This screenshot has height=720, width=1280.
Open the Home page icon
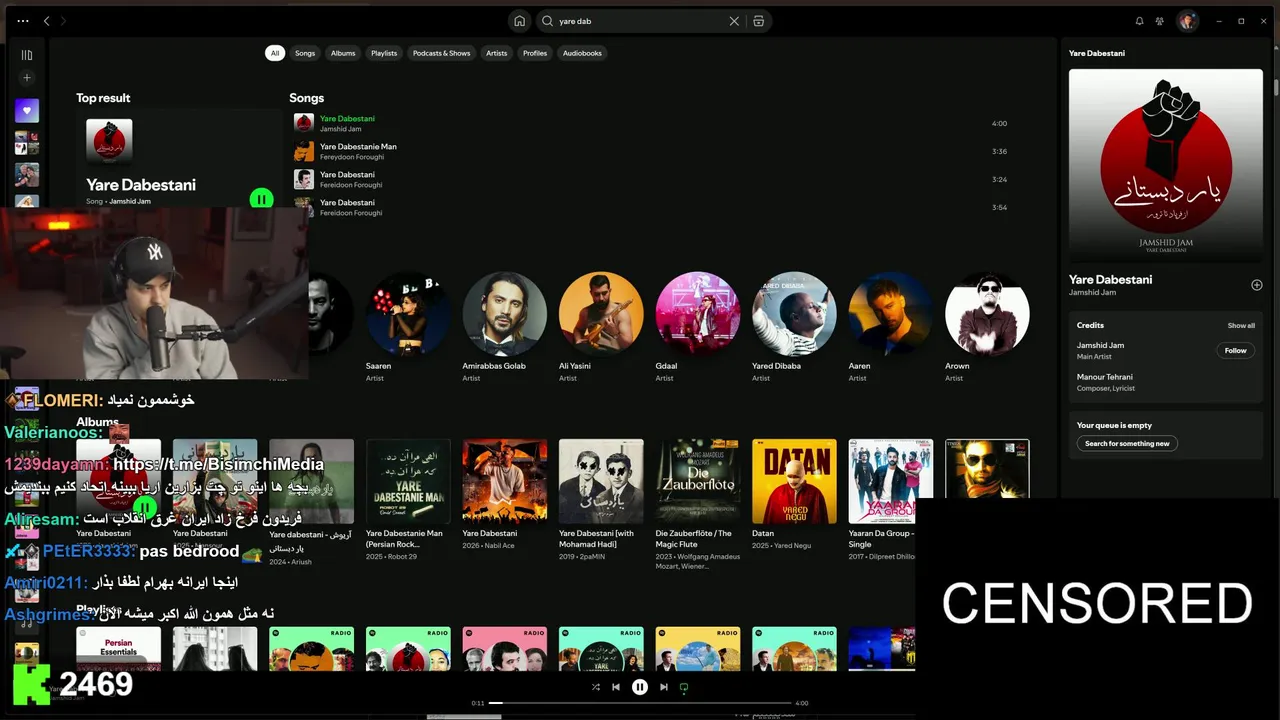coord(519,21)
